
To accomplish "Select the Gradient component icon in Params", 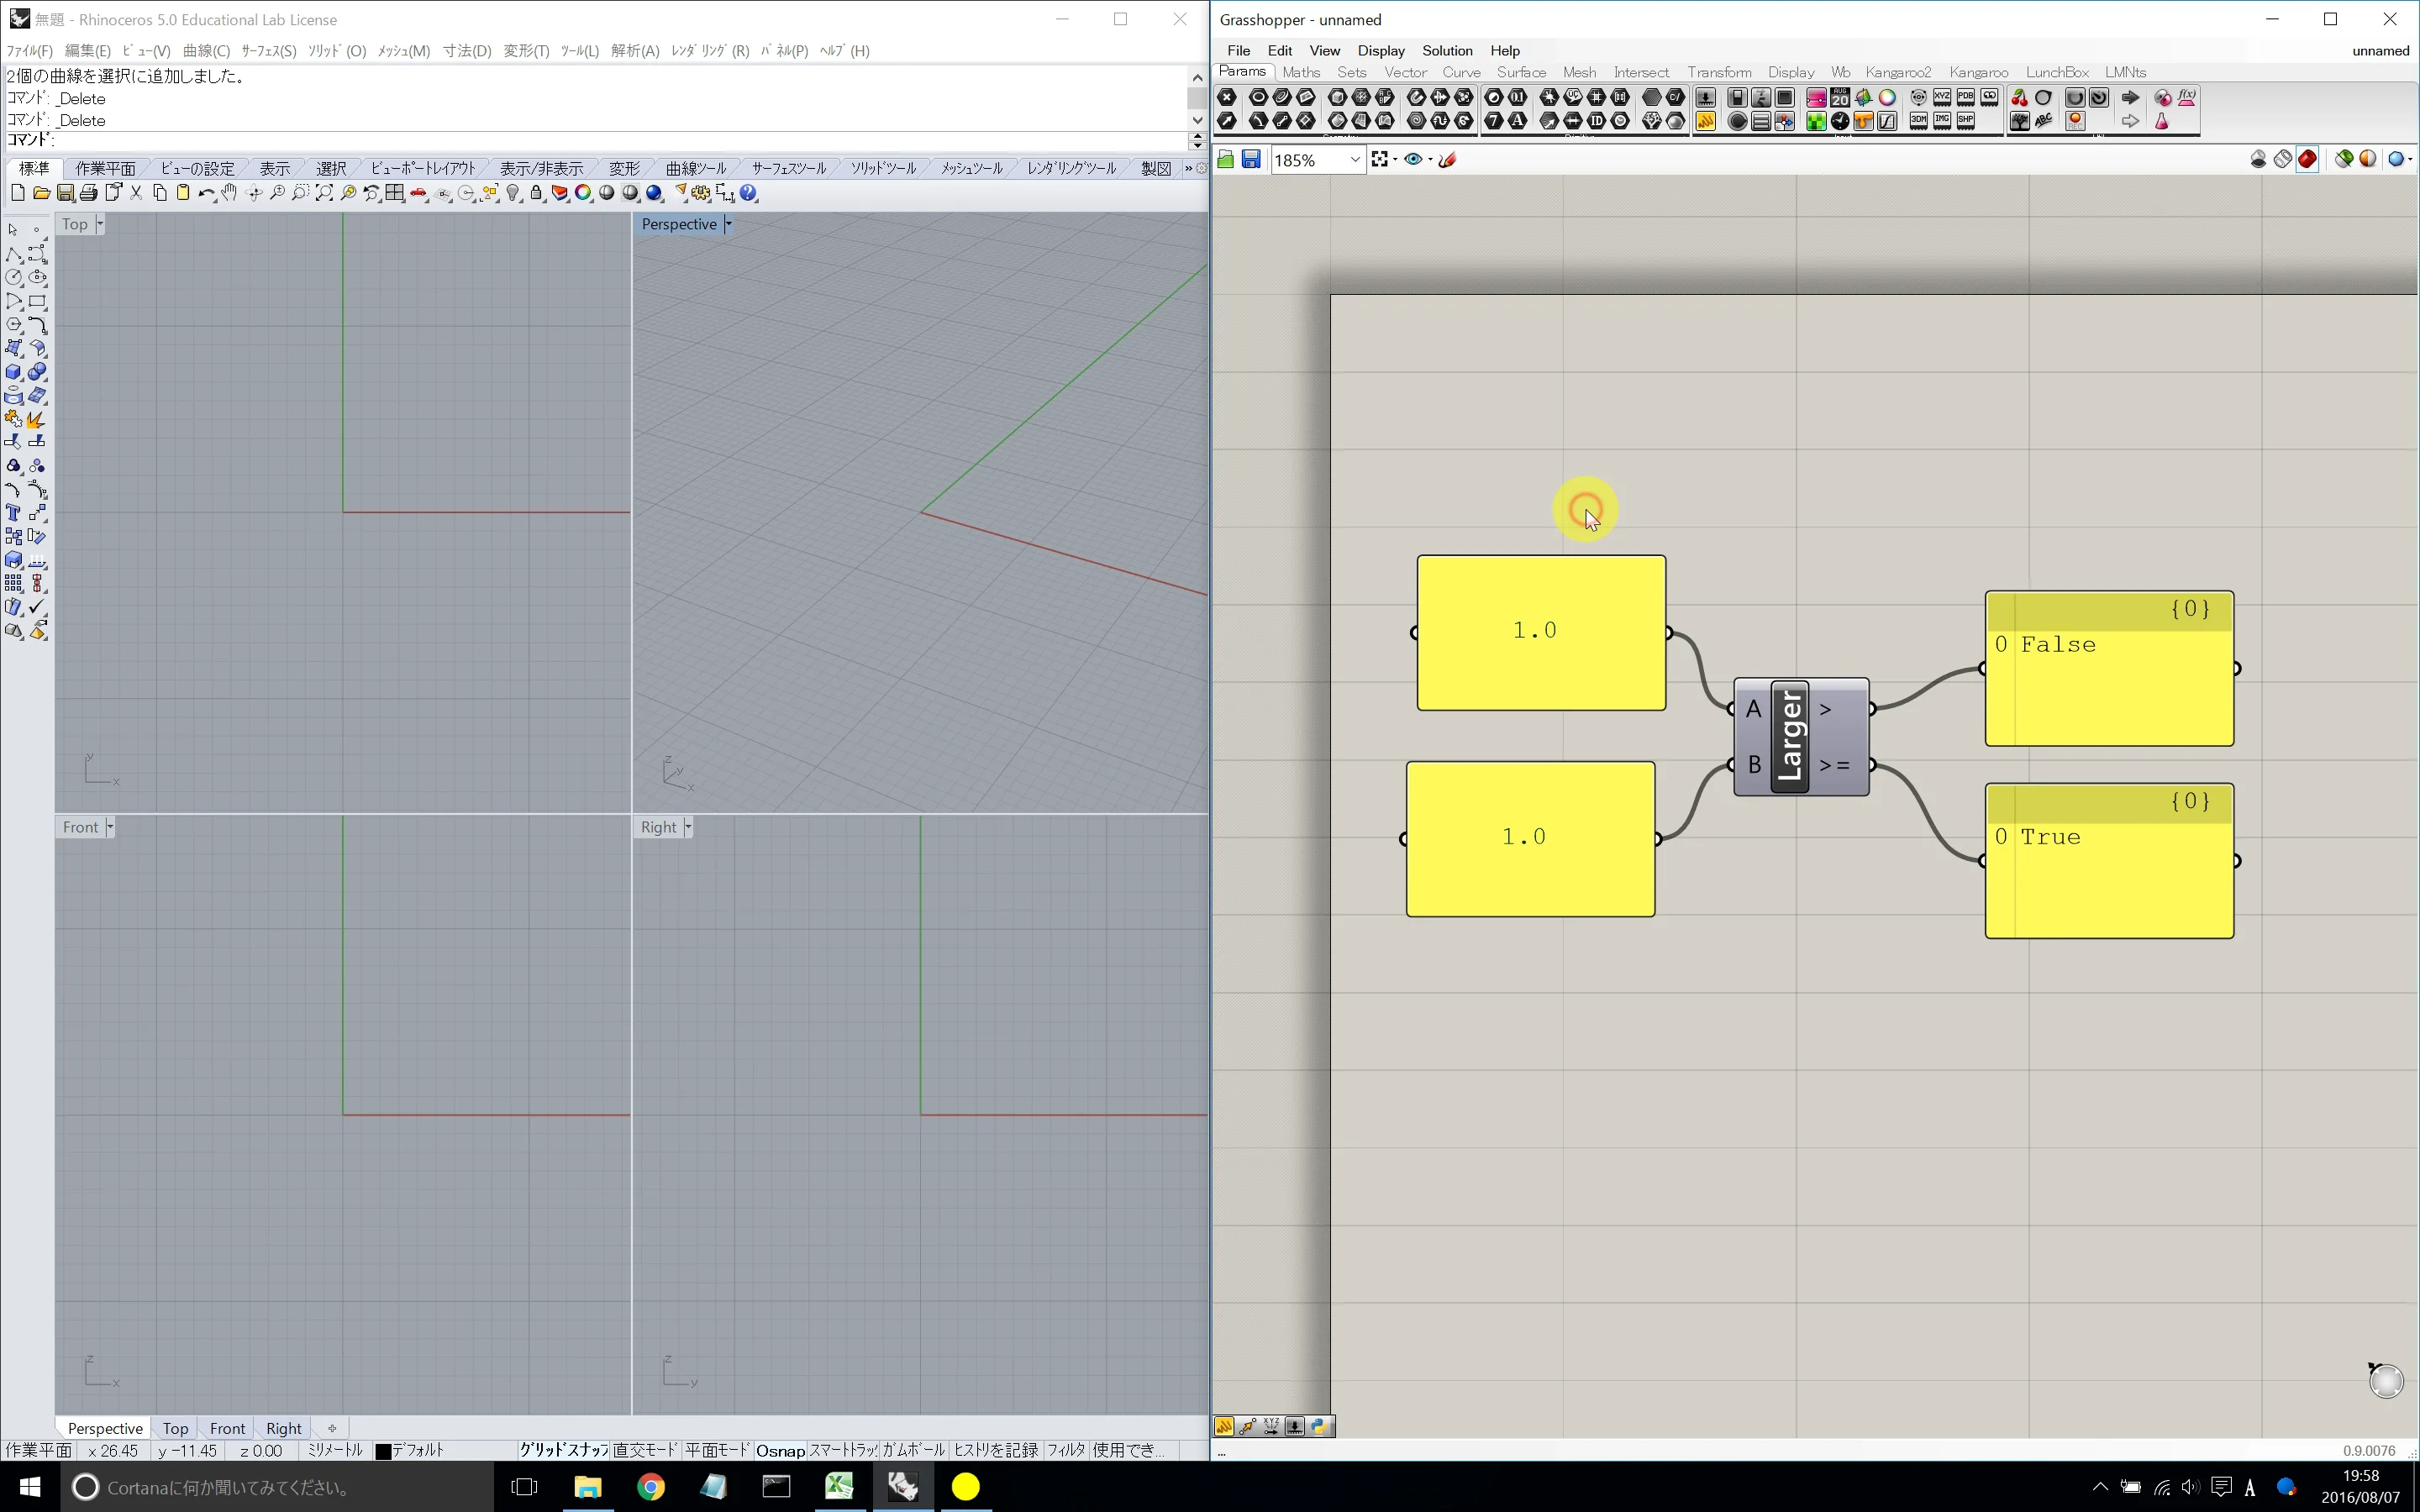I will (x=1816, y=98).
